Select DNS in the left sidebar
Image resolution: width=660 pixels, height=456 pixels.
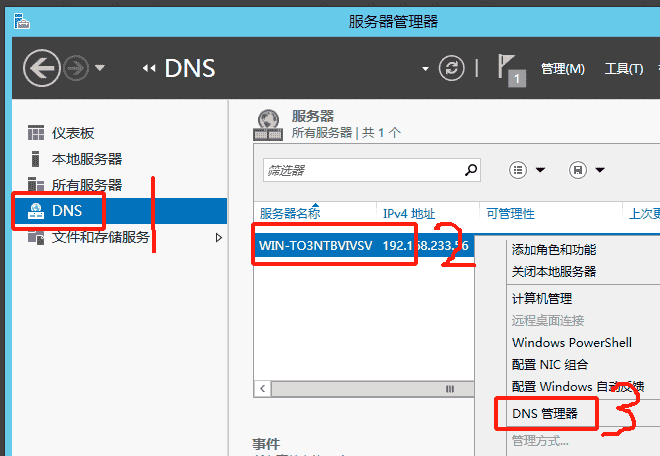(66, 211)
